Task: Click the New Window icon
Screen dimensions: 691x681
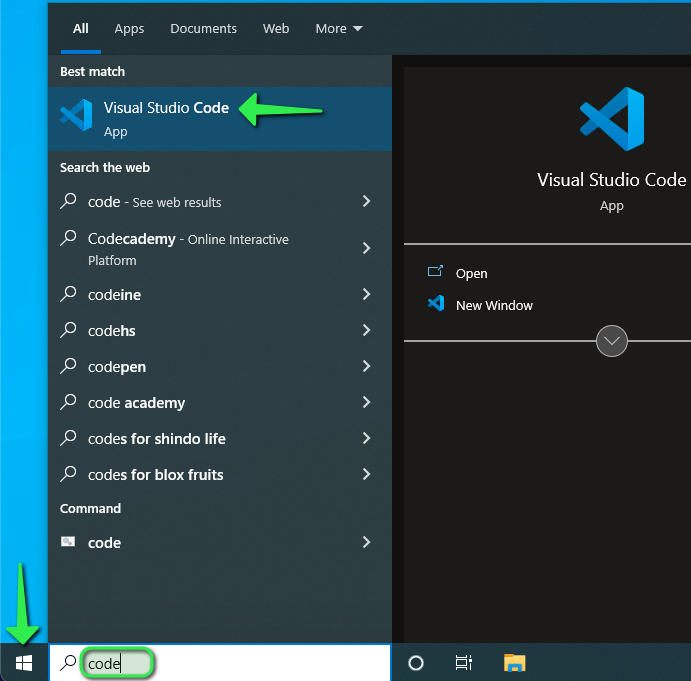Action: (x=435, y=304)
